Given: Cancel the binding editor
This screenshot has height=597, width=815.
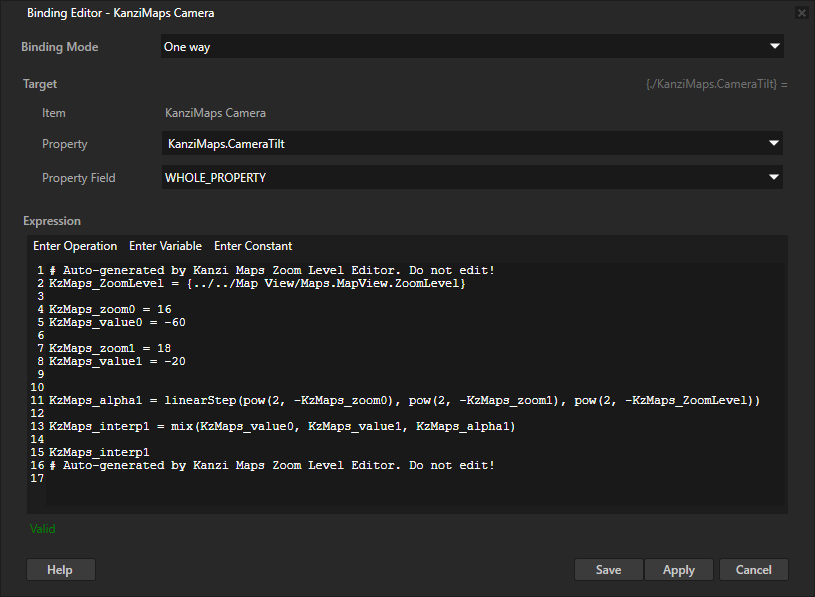Looking at the screenshot, I should coord(753,570).
